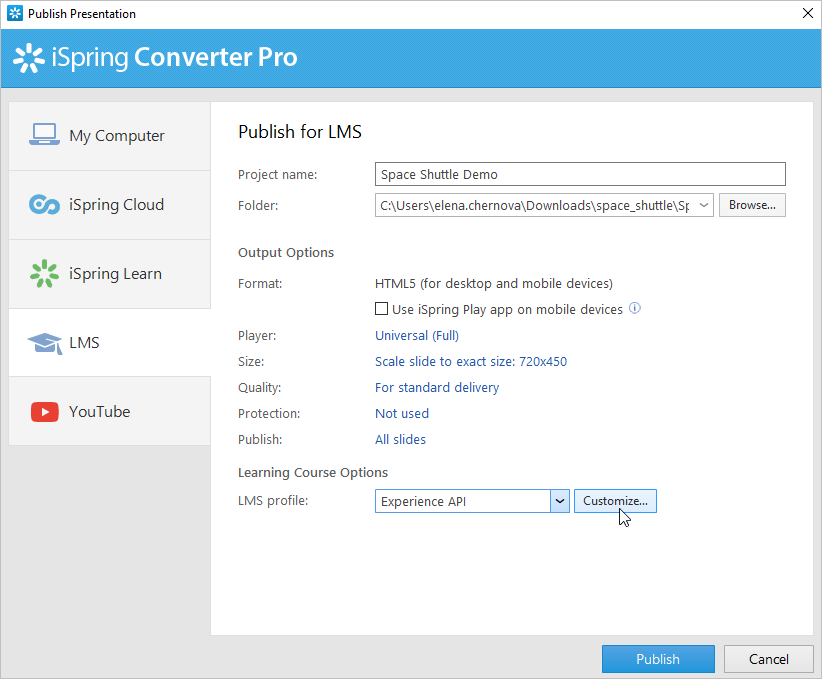
Task: Select the Experience API combo box
Action: tap(472, 501)
